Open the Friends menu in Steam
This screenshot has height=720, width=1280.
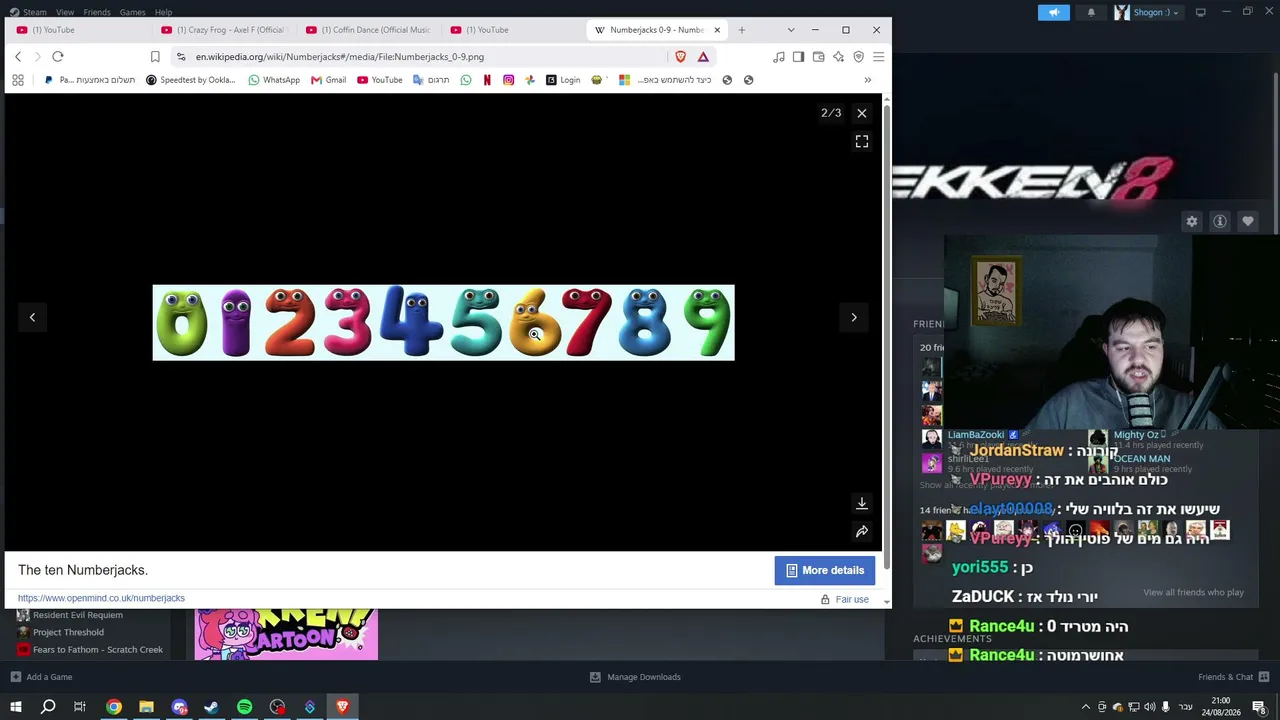[x=97, y=12]
